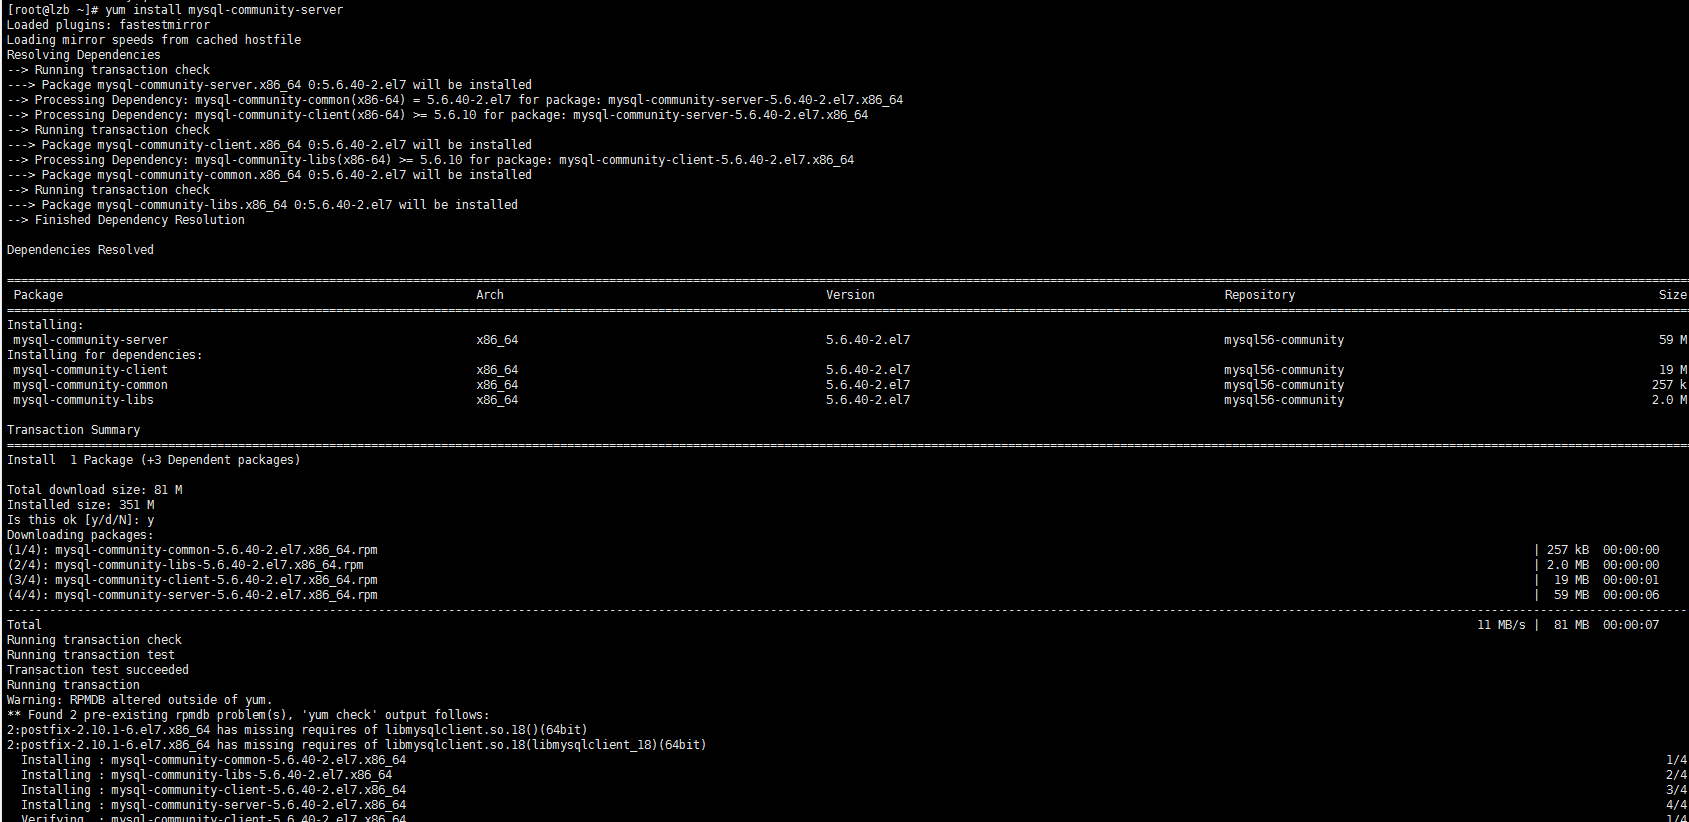Click the (1/4) mysql-community-common rpm download line
The image size is (1689, 822).
[192, 550]
